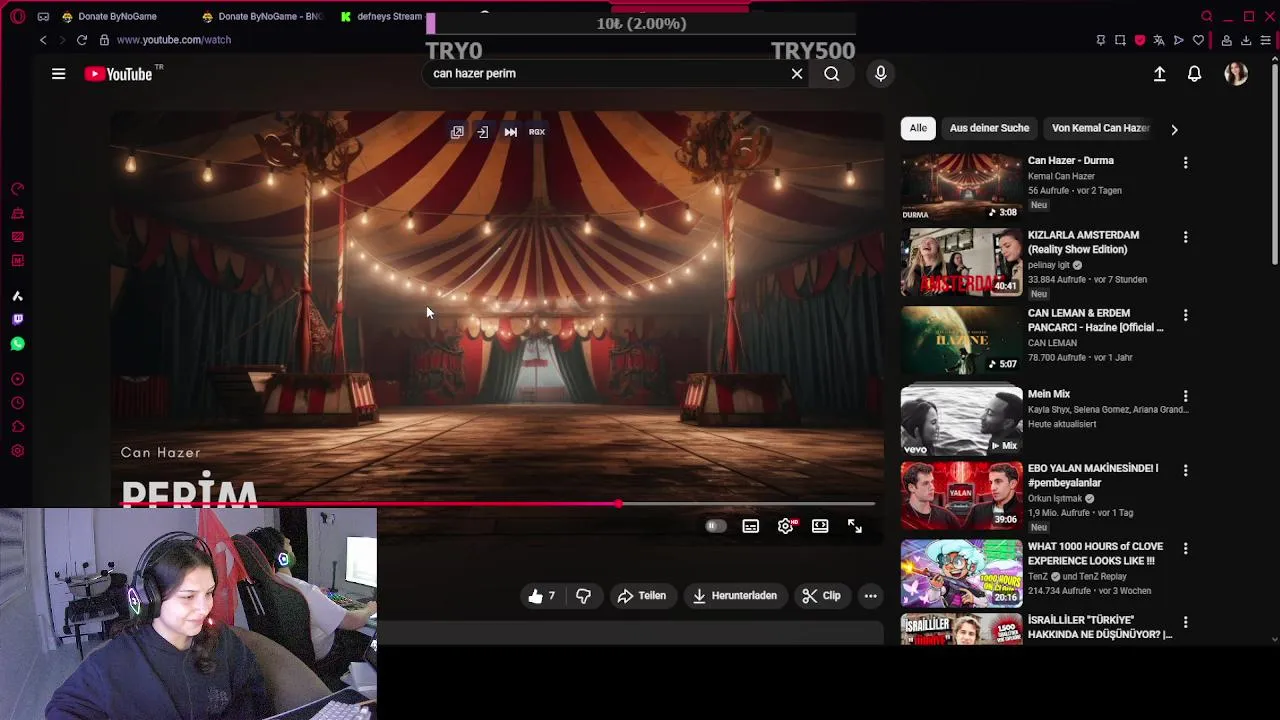The height and width of the screenshot is (720, 1280).
Task: Open GX Control speedometer in sidebar
Action: [17, 189]
